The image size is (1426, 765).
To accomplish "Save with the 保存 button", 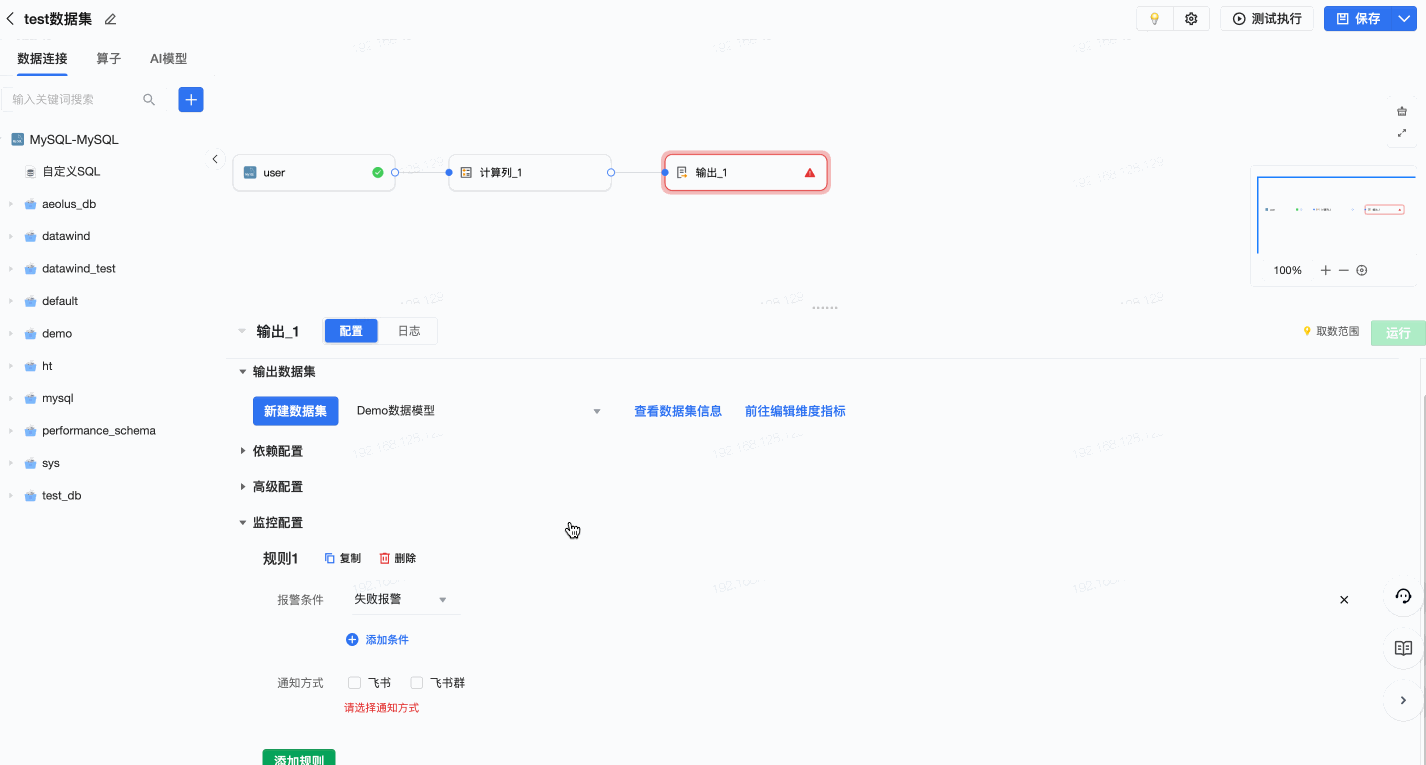I will point(1358,19).
